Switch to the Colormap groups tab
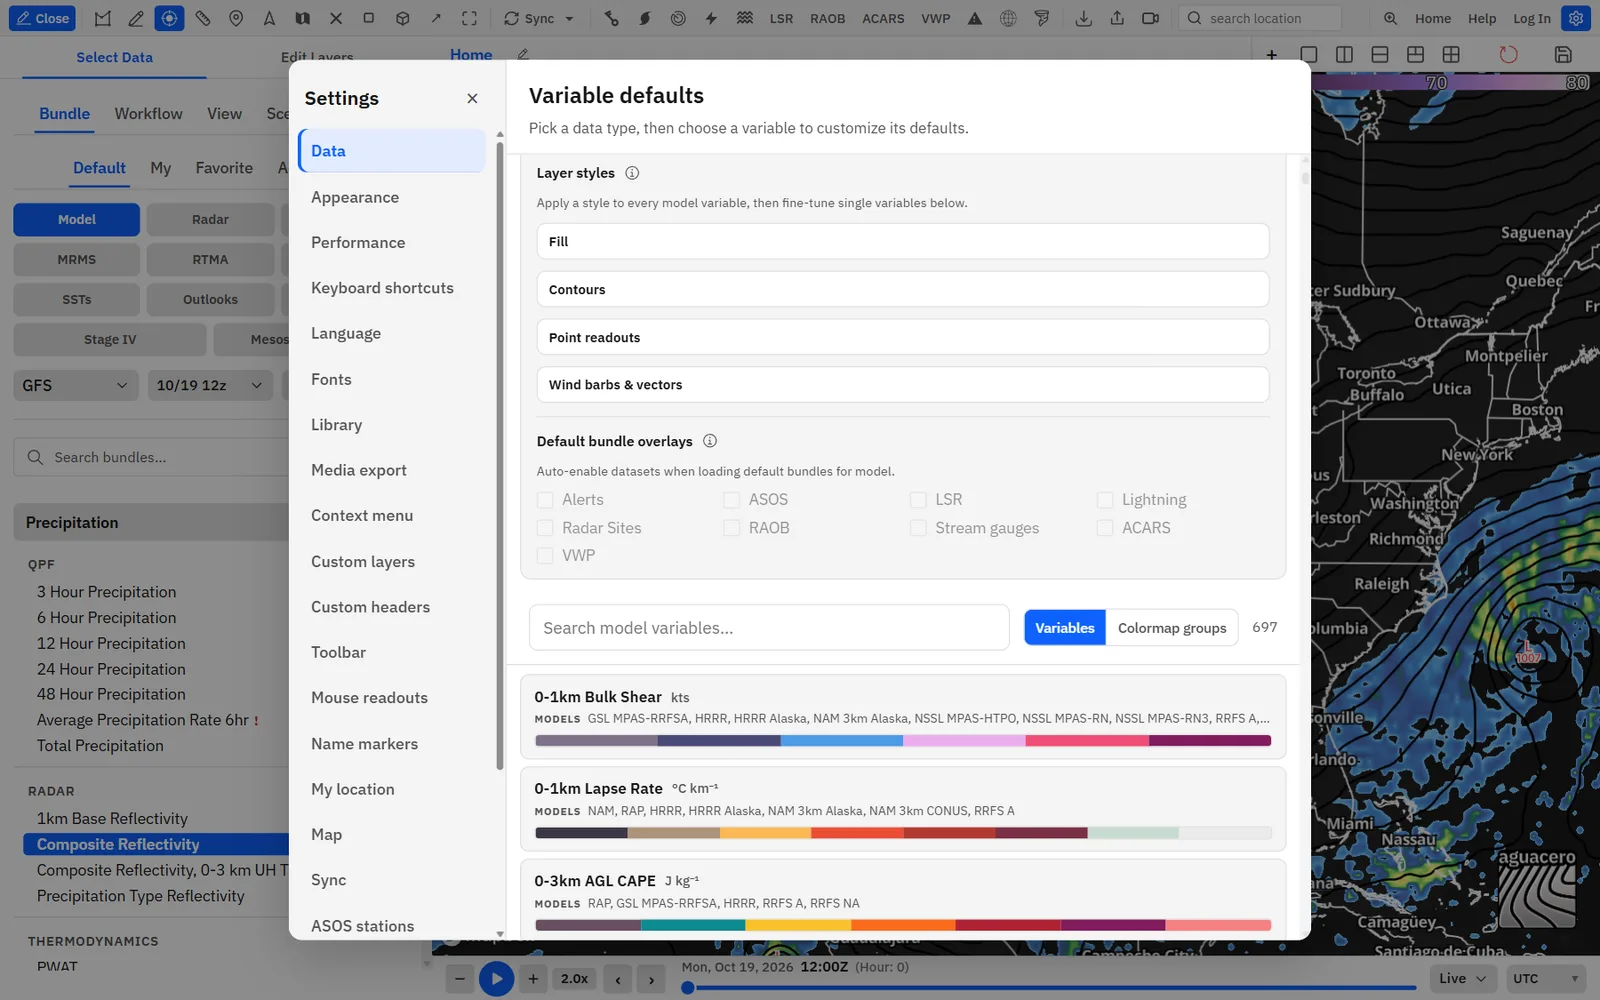This screenshot has width=1600, height=1000. pyautogui.click(x=1172, y=628)
